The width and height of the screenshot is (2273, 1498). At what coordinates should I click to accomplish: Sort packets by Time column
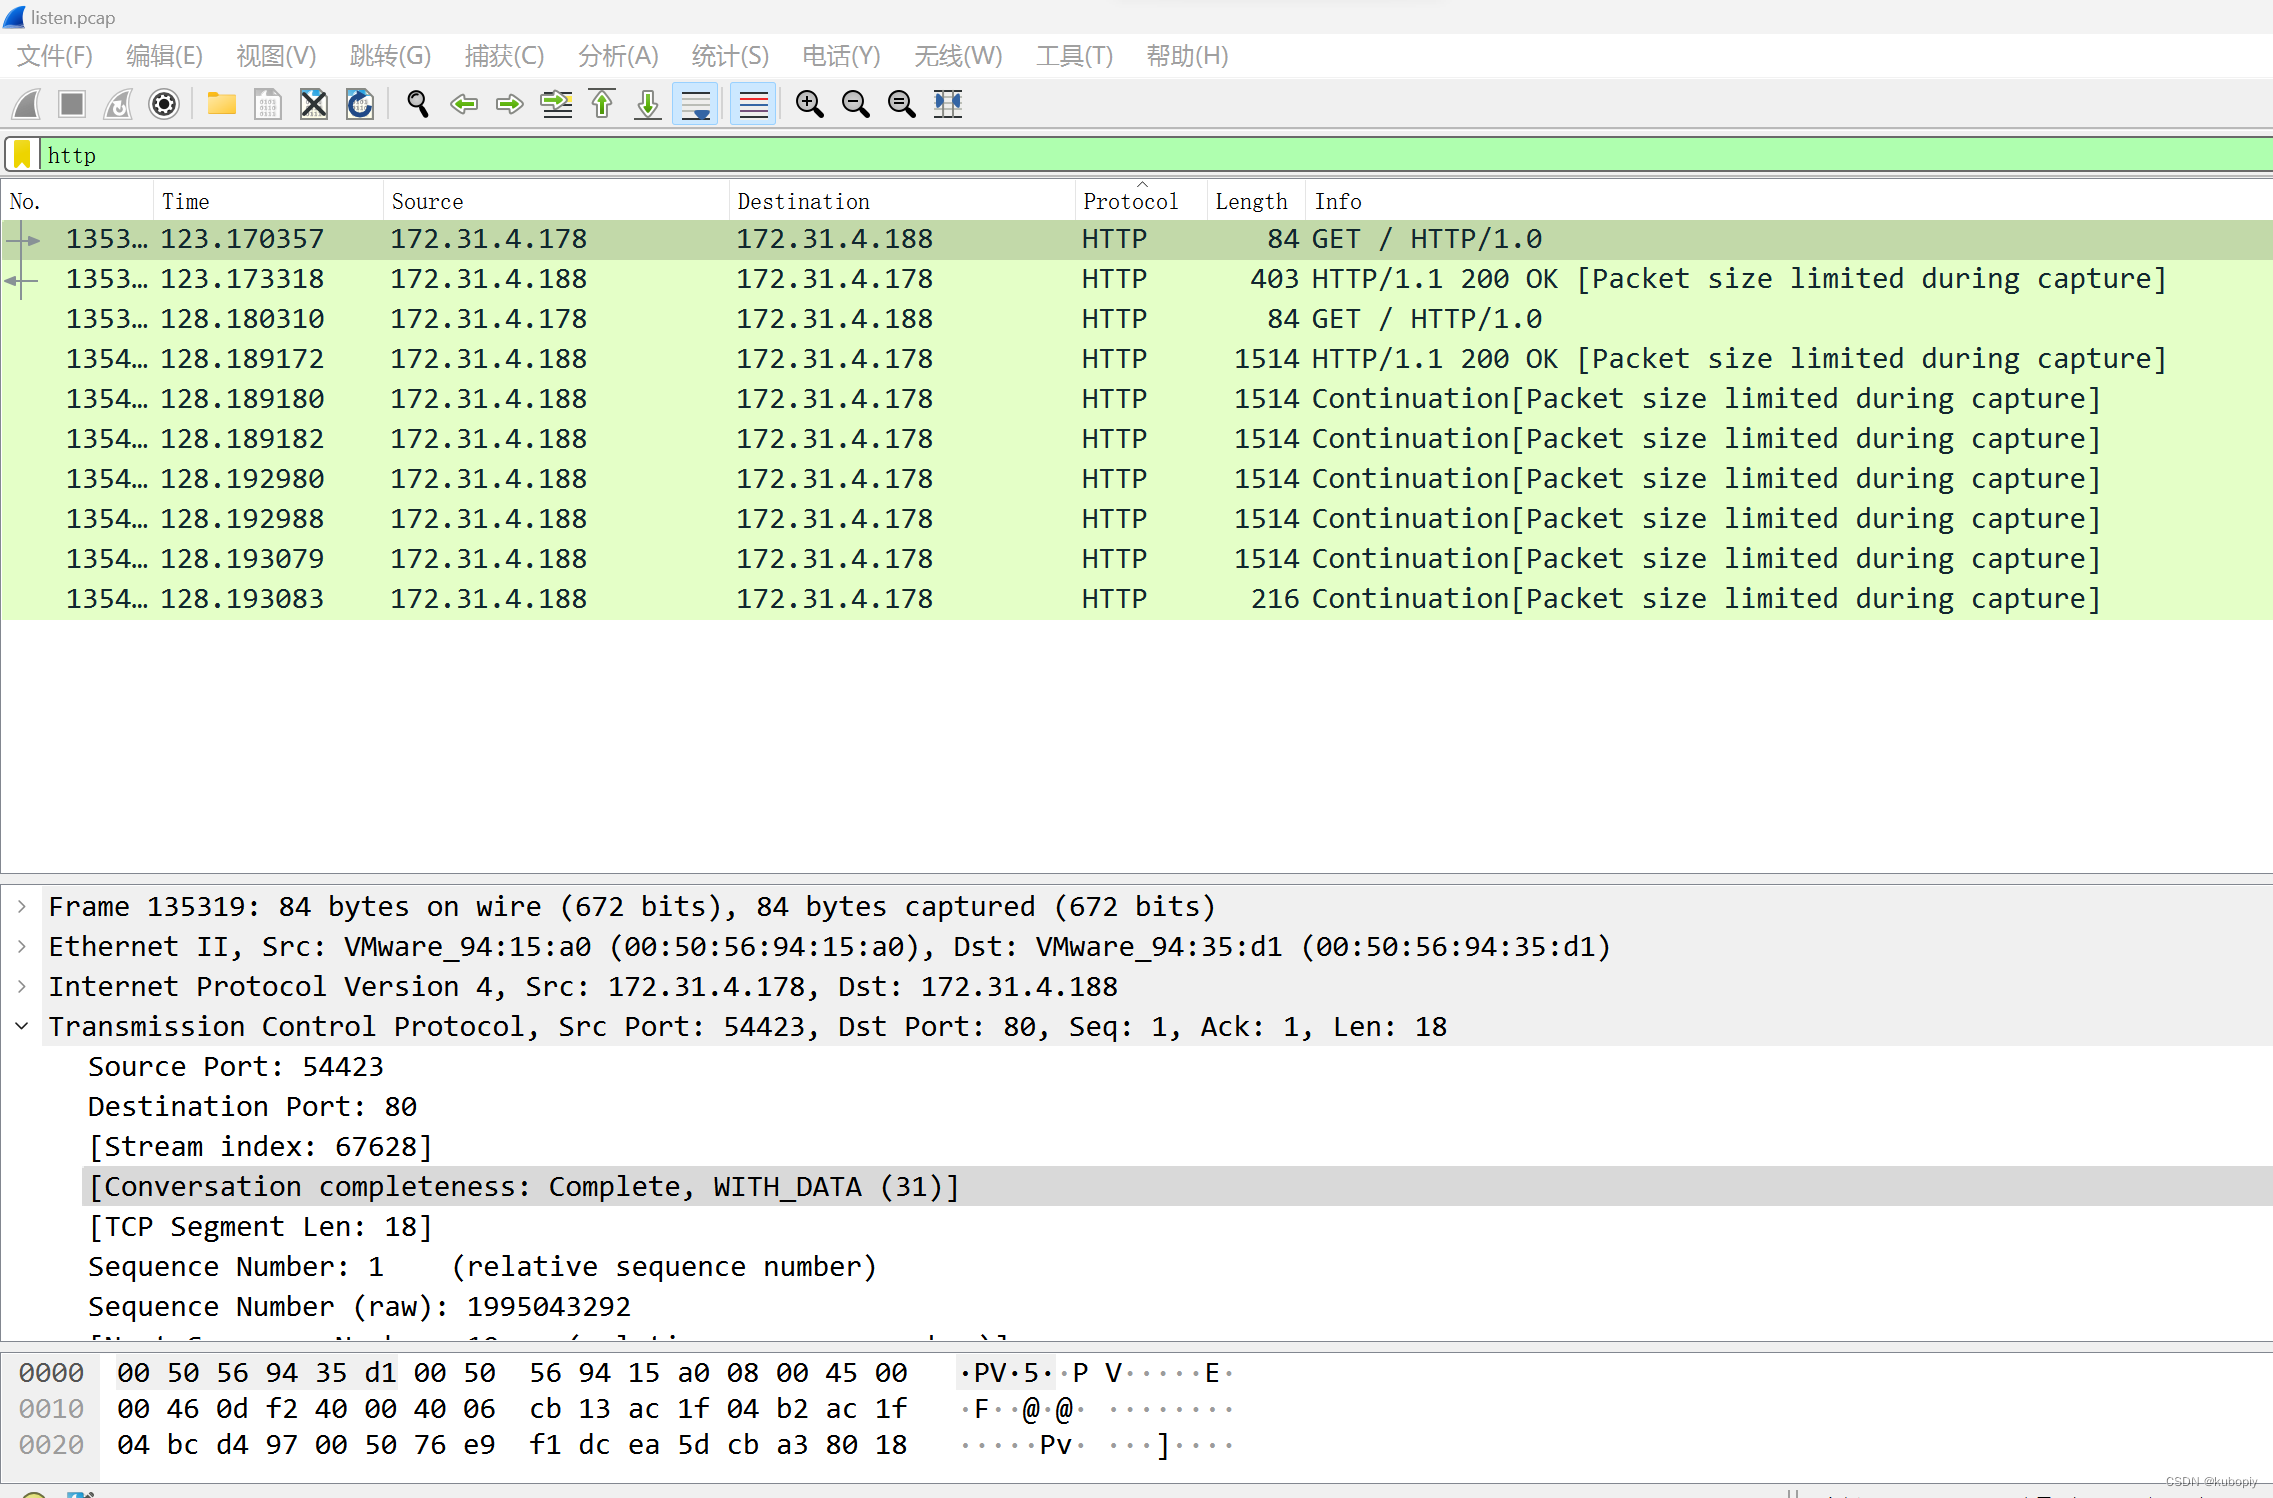point(269,201)
